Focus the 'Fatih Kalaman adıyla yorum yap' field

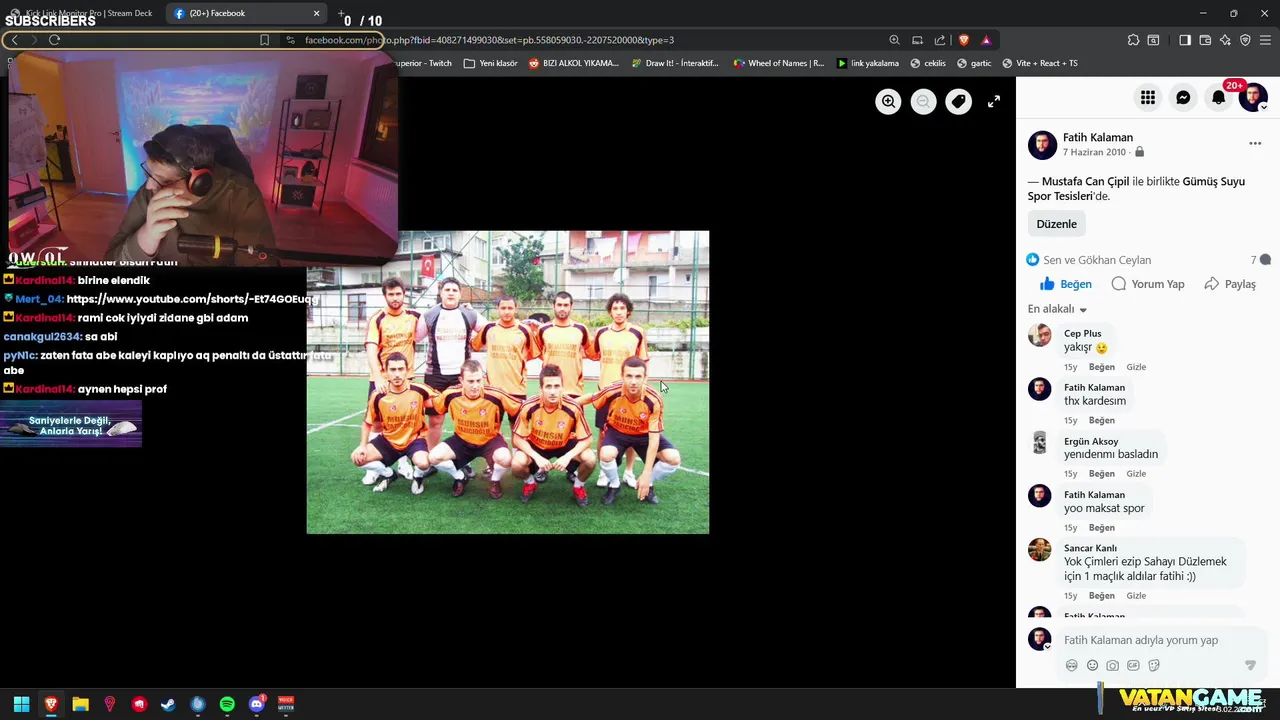[x=1141, y=640]
